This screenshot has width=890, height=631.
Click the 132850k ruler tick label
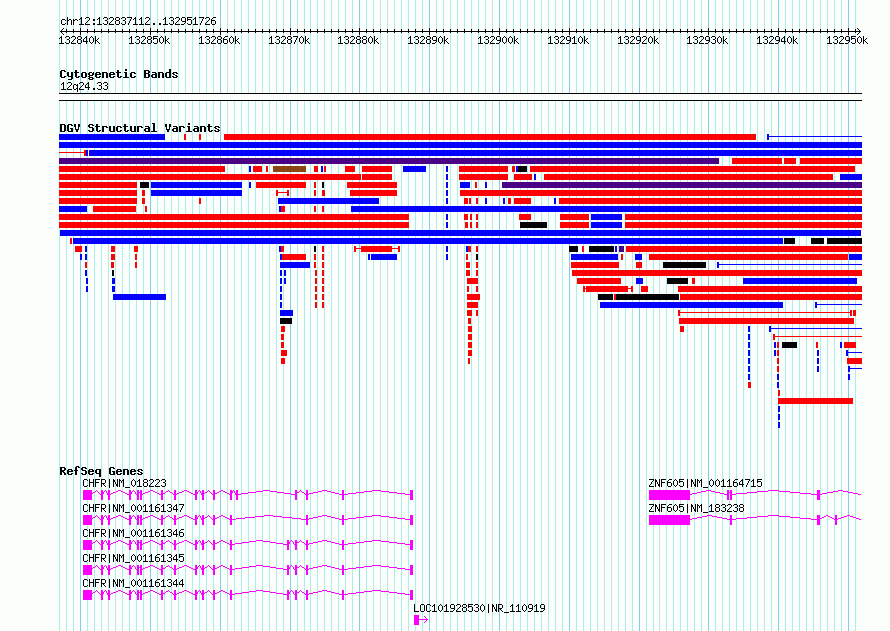[x=149, y=40]
